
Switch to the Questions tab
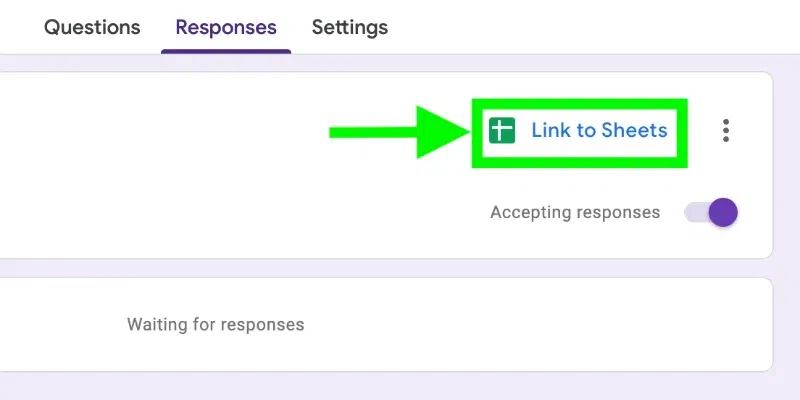click(92, 27)
